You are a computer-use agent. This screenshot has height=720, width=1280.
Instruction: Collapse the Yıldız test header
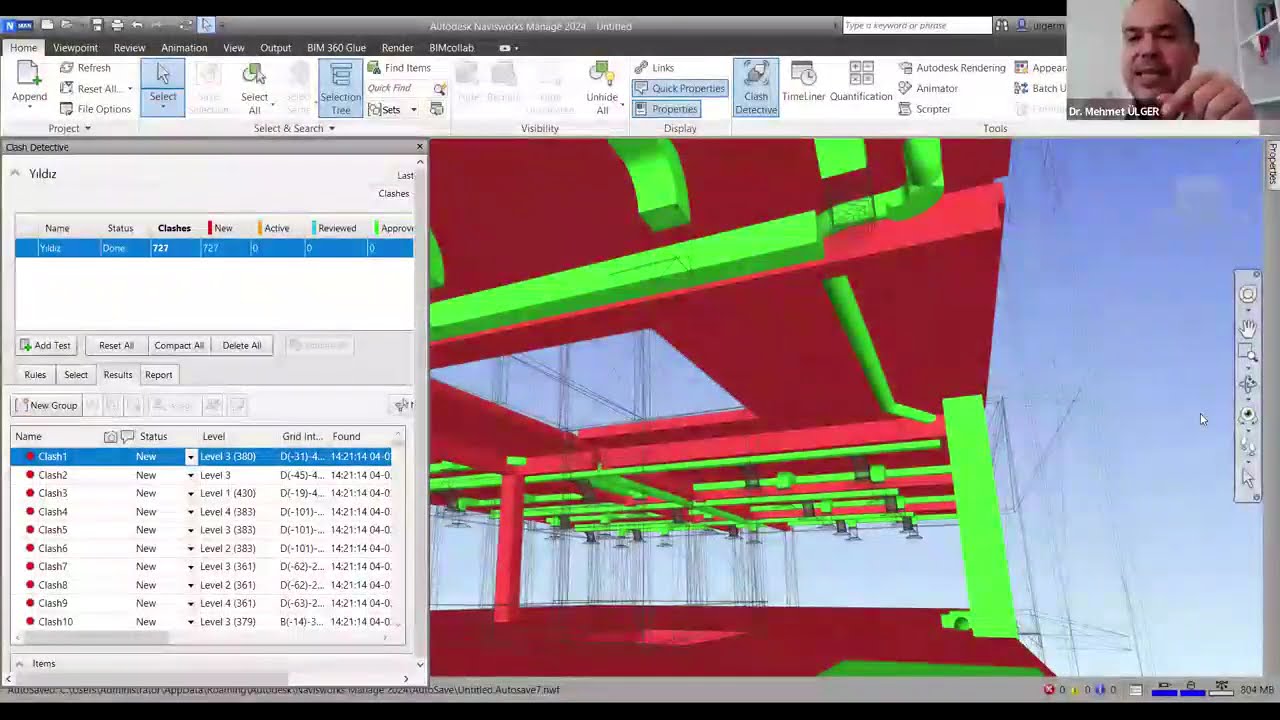point(15,174)
